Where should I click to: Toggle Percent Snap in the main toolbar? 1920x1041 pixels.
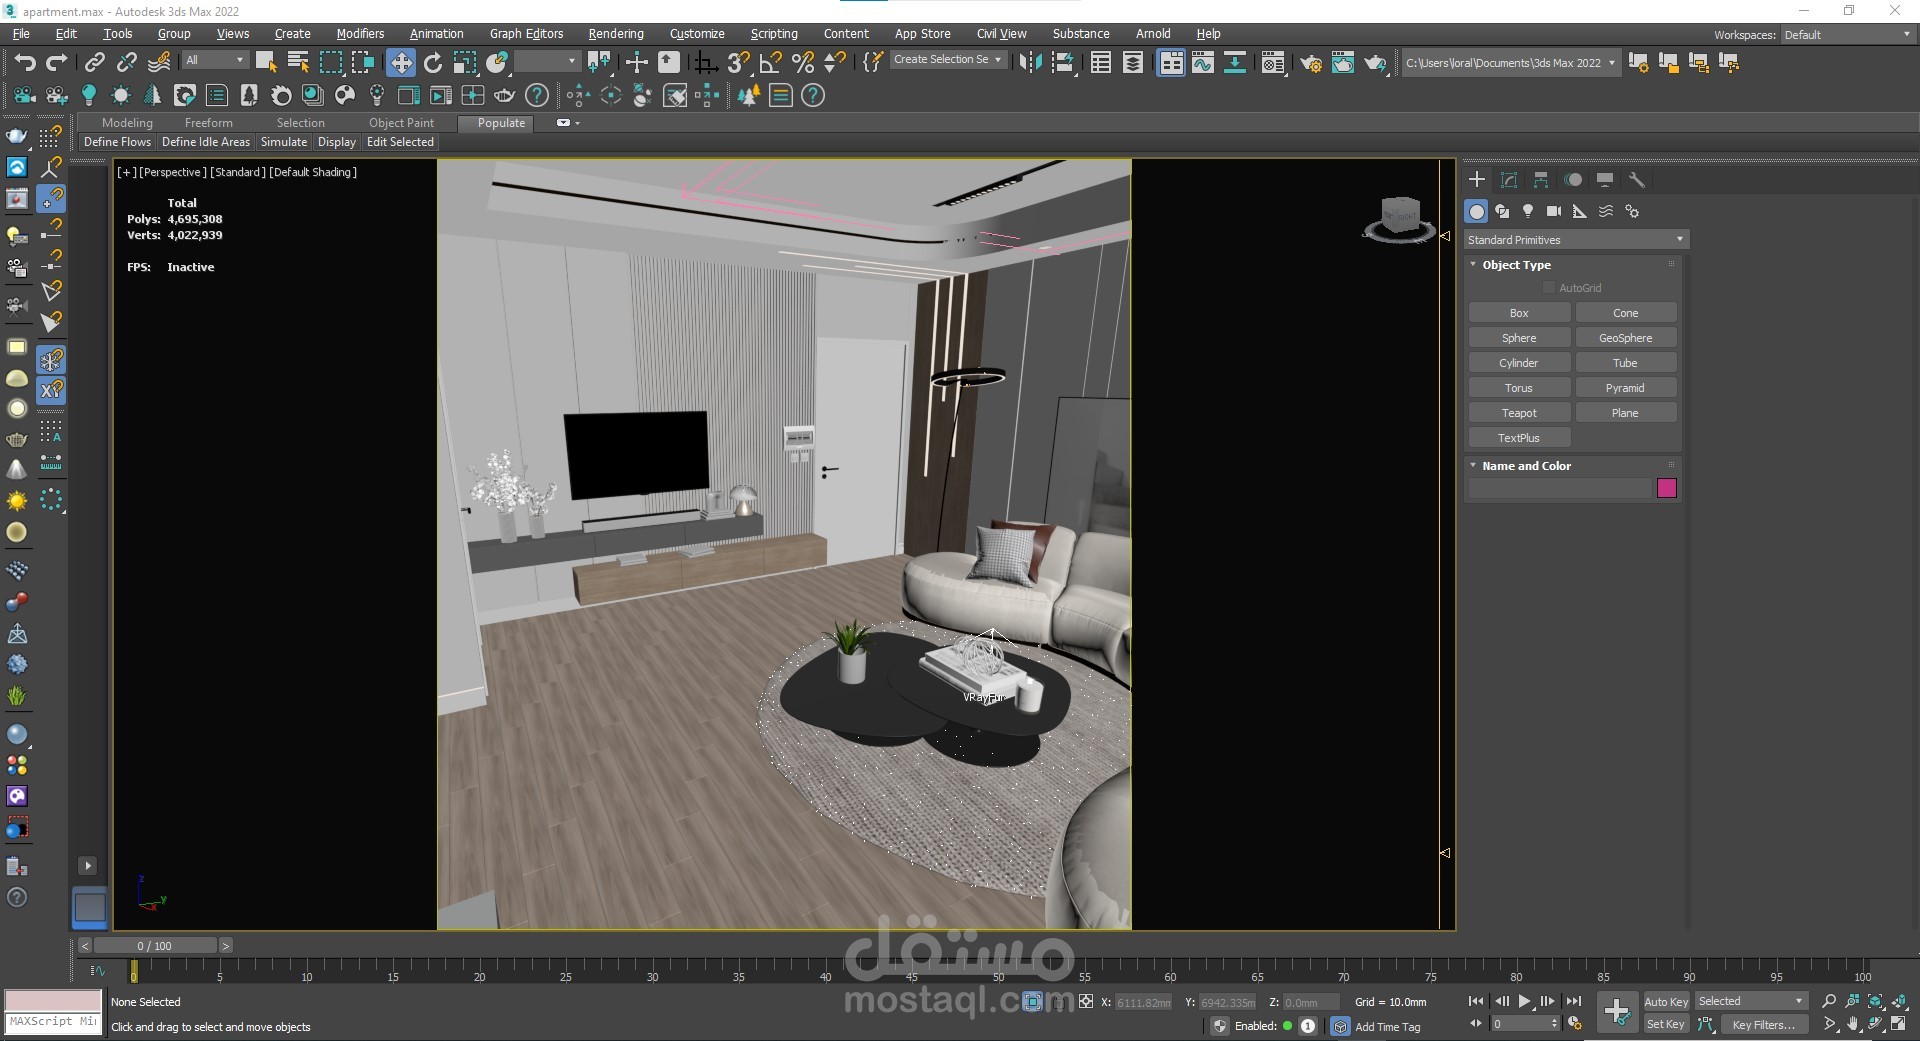(x=803, y=63)
